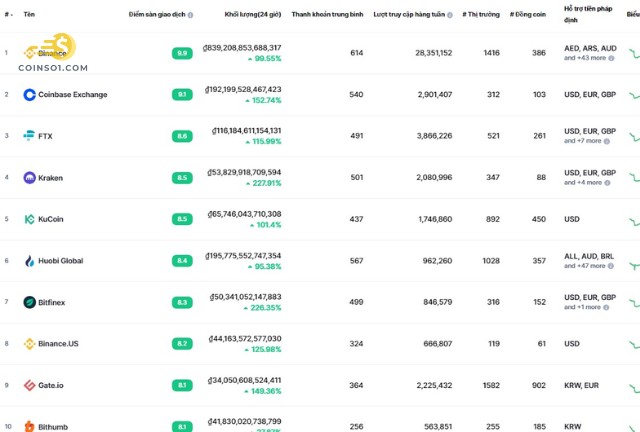Click Binance.US's 8.2 score badge
The image size is (640, 432).
pyautogui.click(x=182, y=344)
